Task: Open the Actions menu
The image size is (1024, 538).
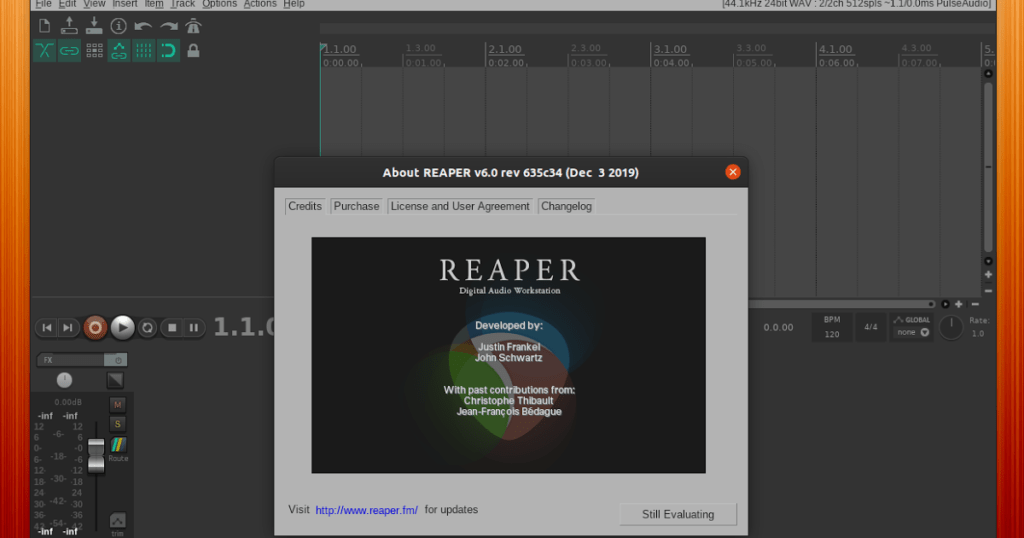Action: 260,4
